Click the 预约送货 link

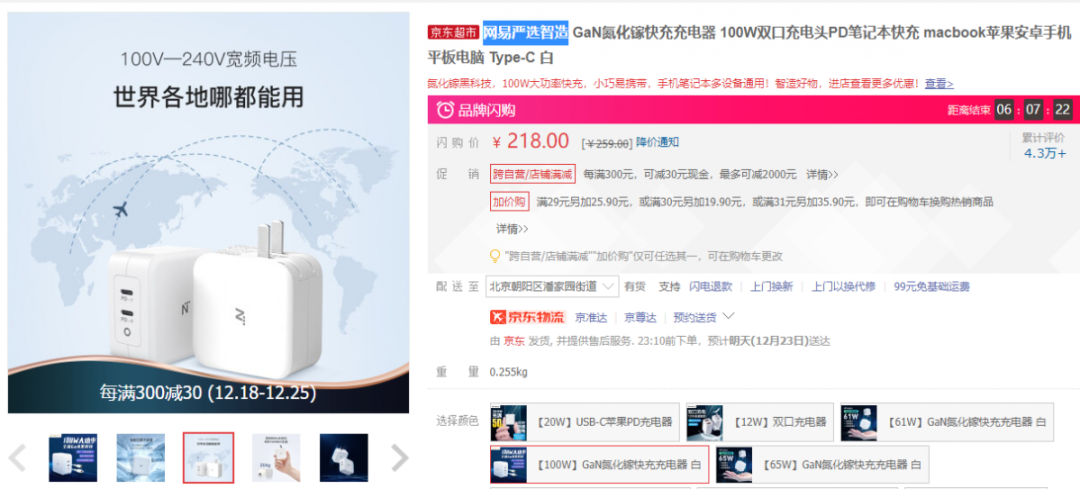point(694,318)
